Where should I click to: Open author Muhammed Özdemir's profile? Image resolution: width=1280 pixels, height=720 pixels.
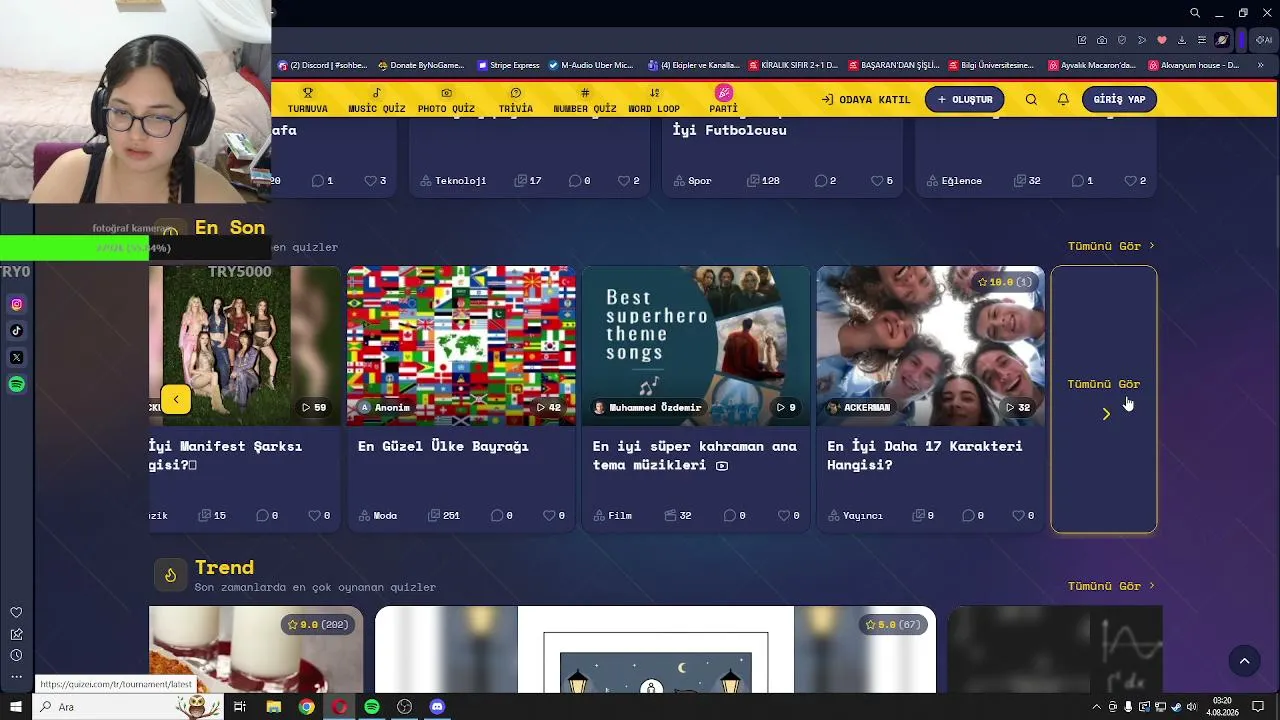click(x=647, y=408)
